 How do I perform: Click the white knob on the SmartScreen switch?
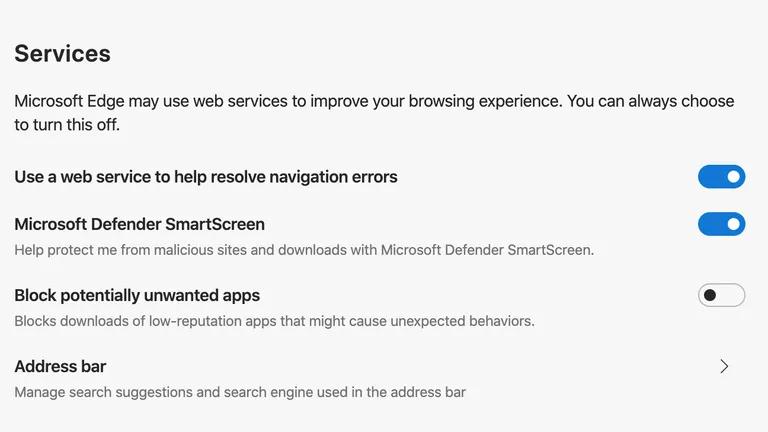[x=734, y=224]
